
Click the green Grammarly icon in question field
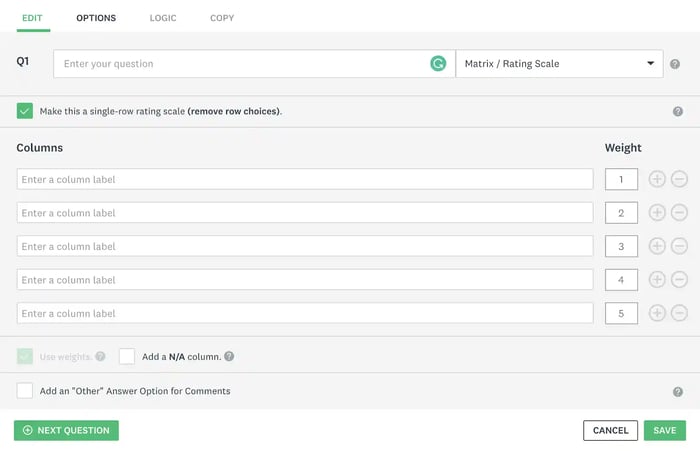pos(438,63)
